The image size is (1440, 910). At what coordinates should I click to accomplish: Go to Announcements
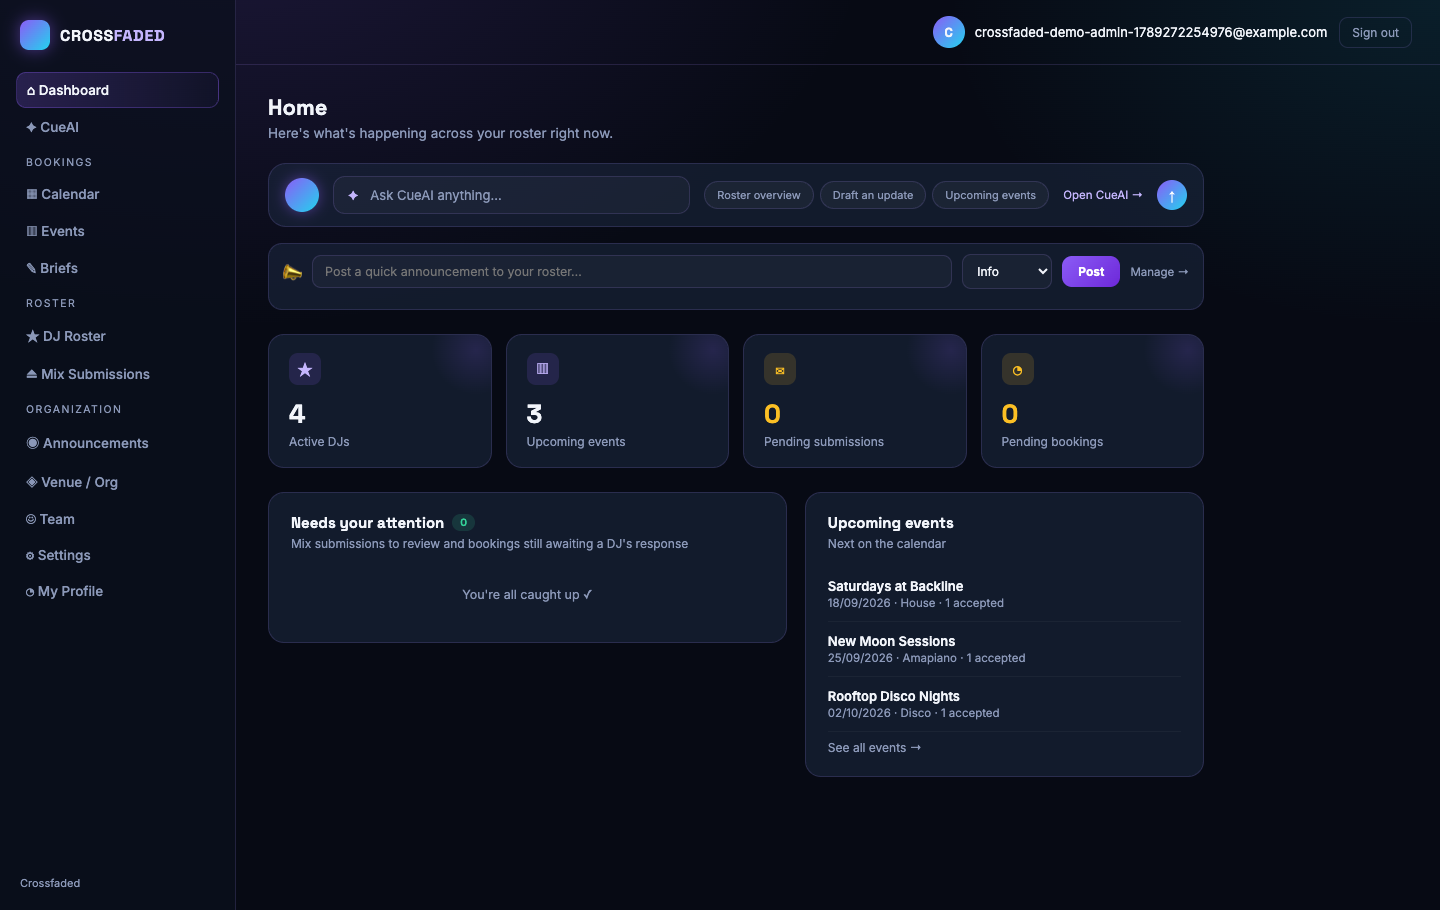[117, 443]
